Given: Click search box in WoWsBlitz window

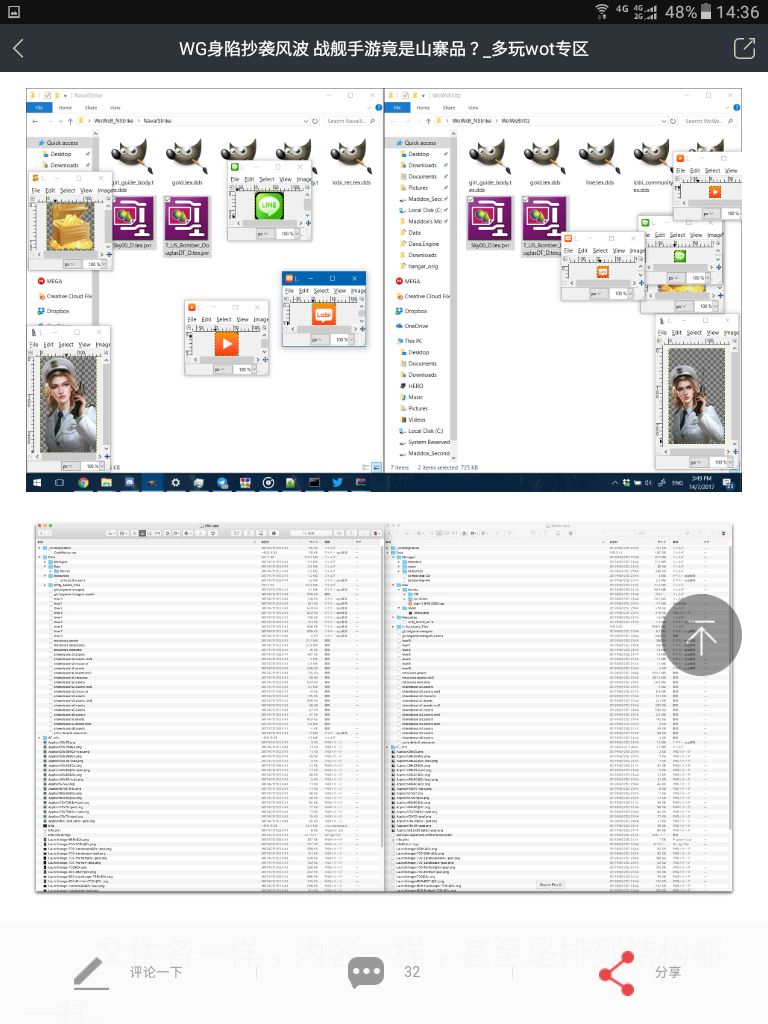Looking at the screenshot, I should (x=709, y=121).
